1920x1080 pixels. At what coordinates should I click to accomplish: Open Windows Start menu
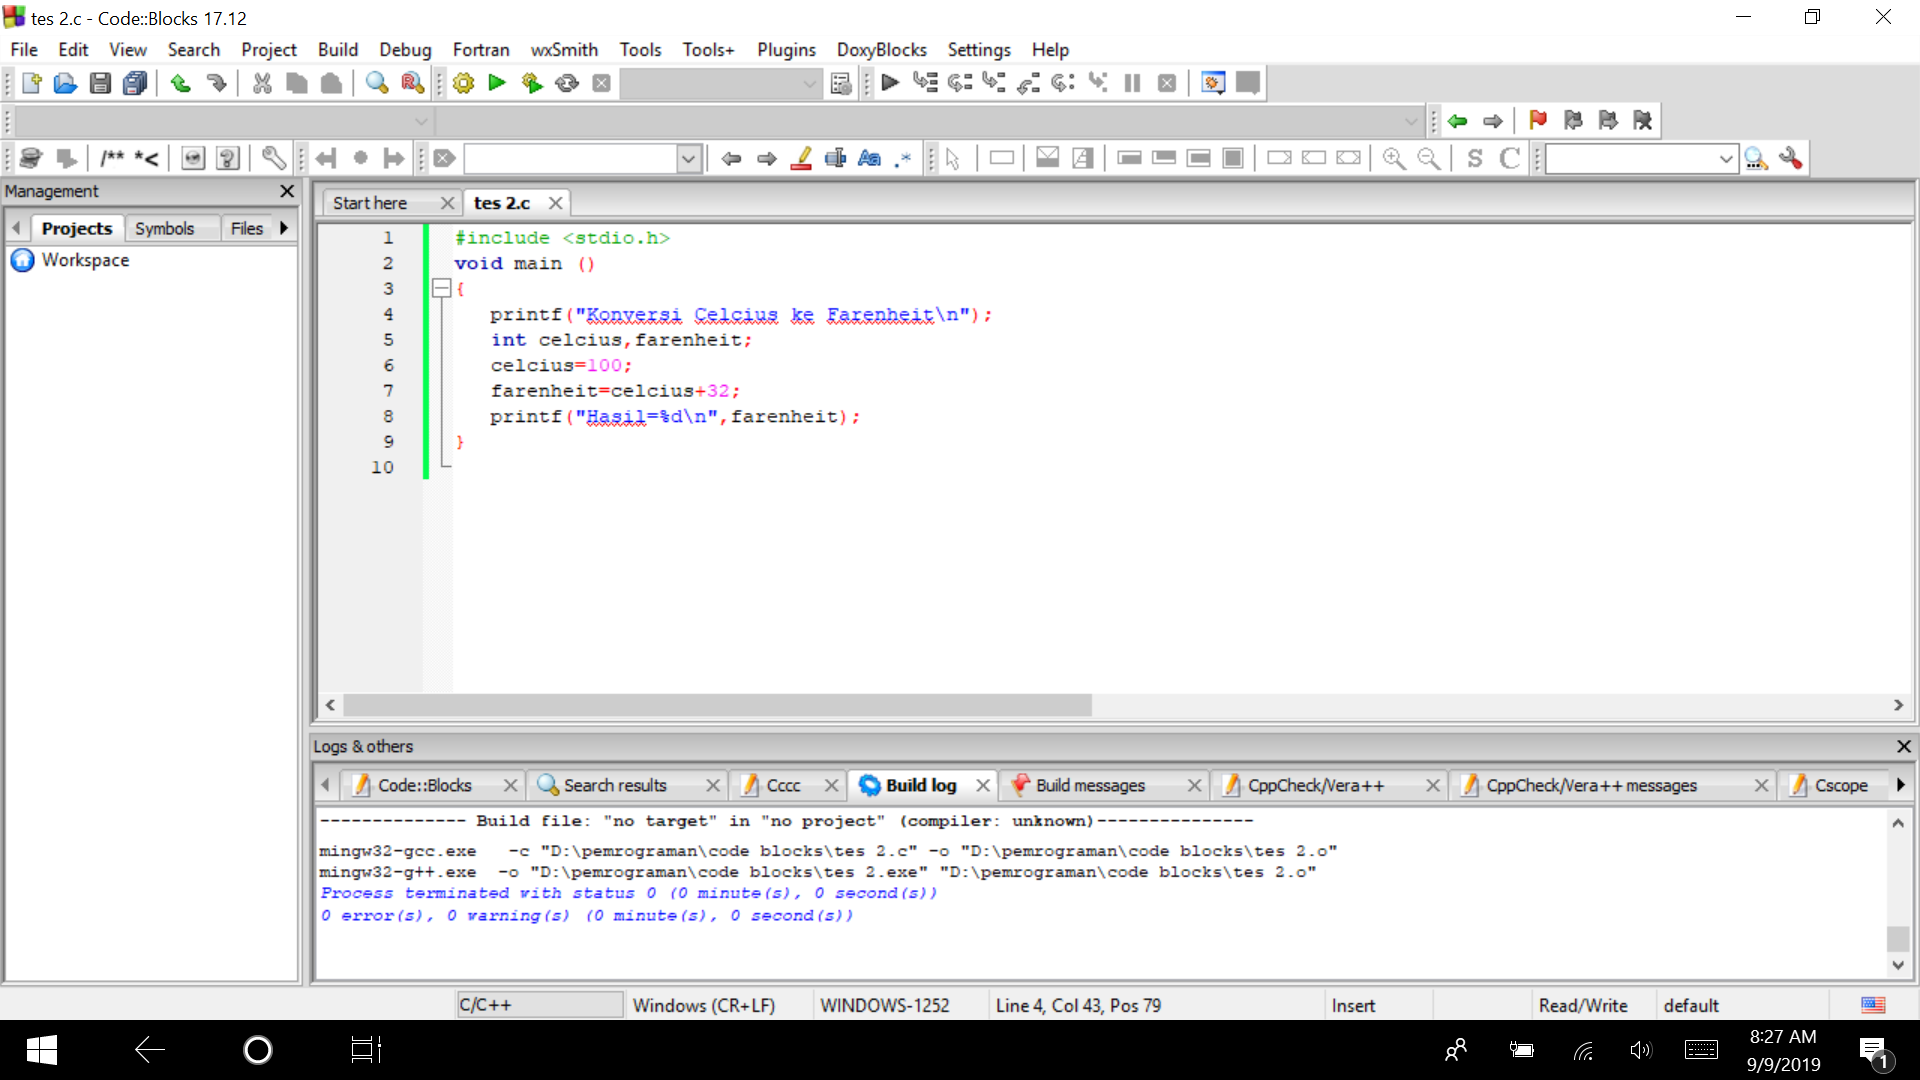tap(41, 1050)
